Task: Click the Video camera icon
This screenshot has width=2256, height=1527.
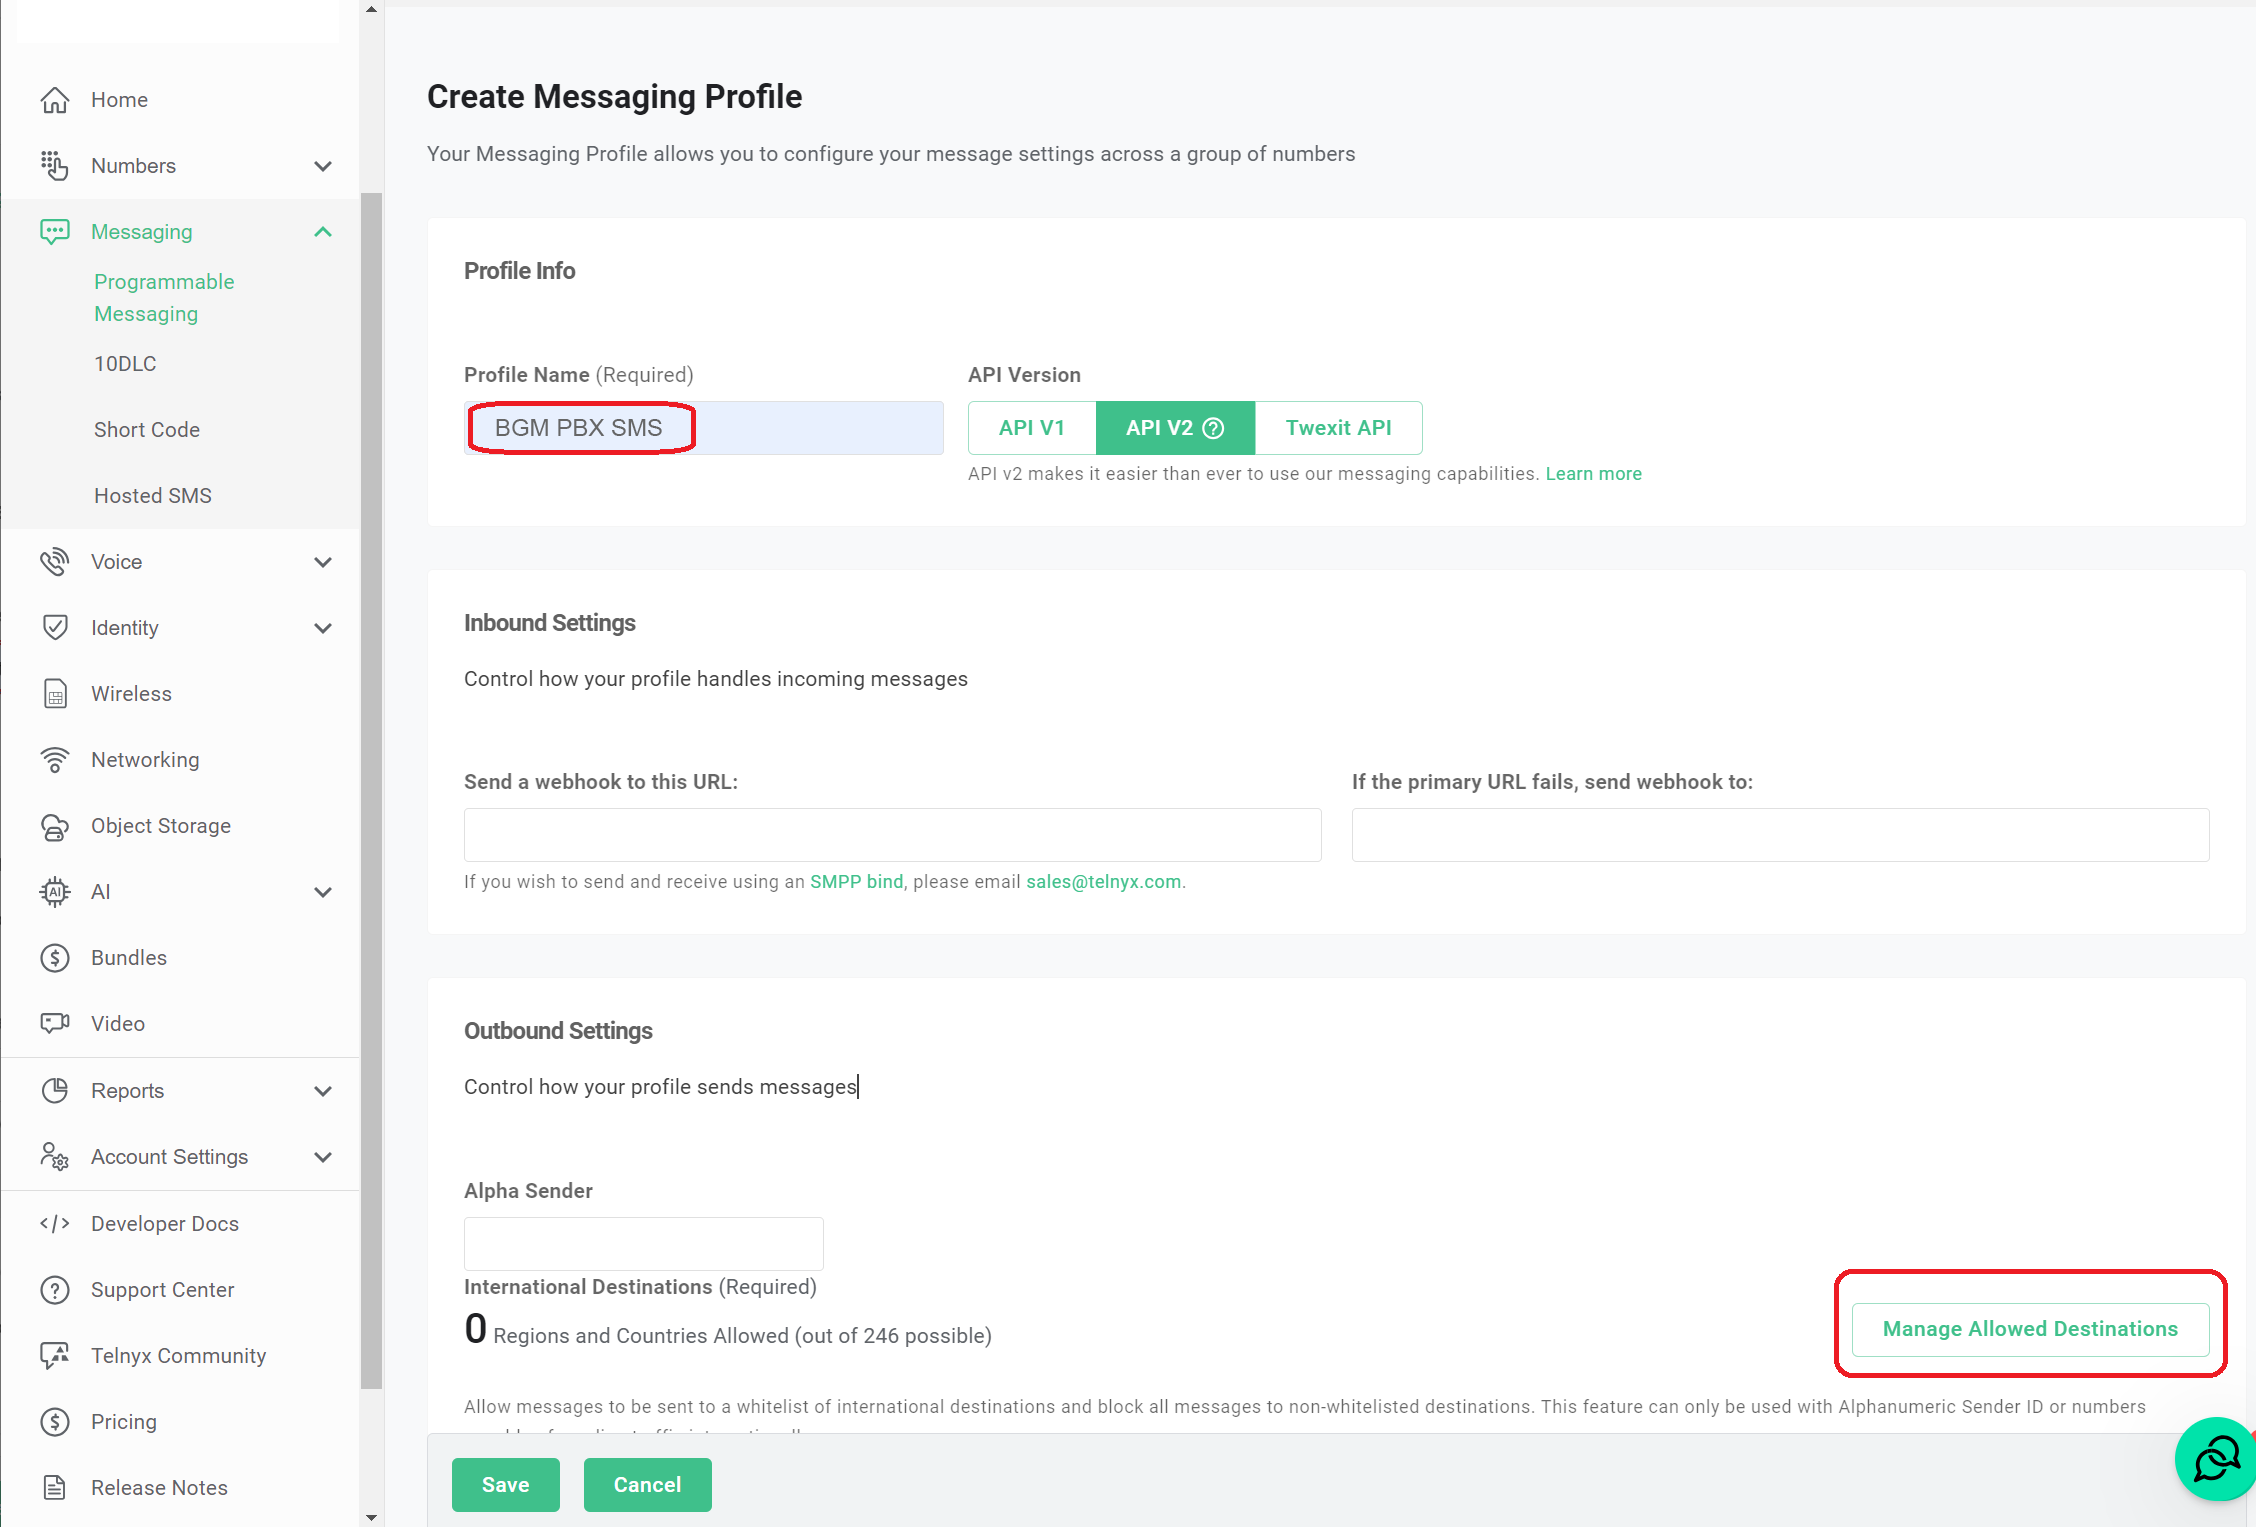Action: 55,1023
